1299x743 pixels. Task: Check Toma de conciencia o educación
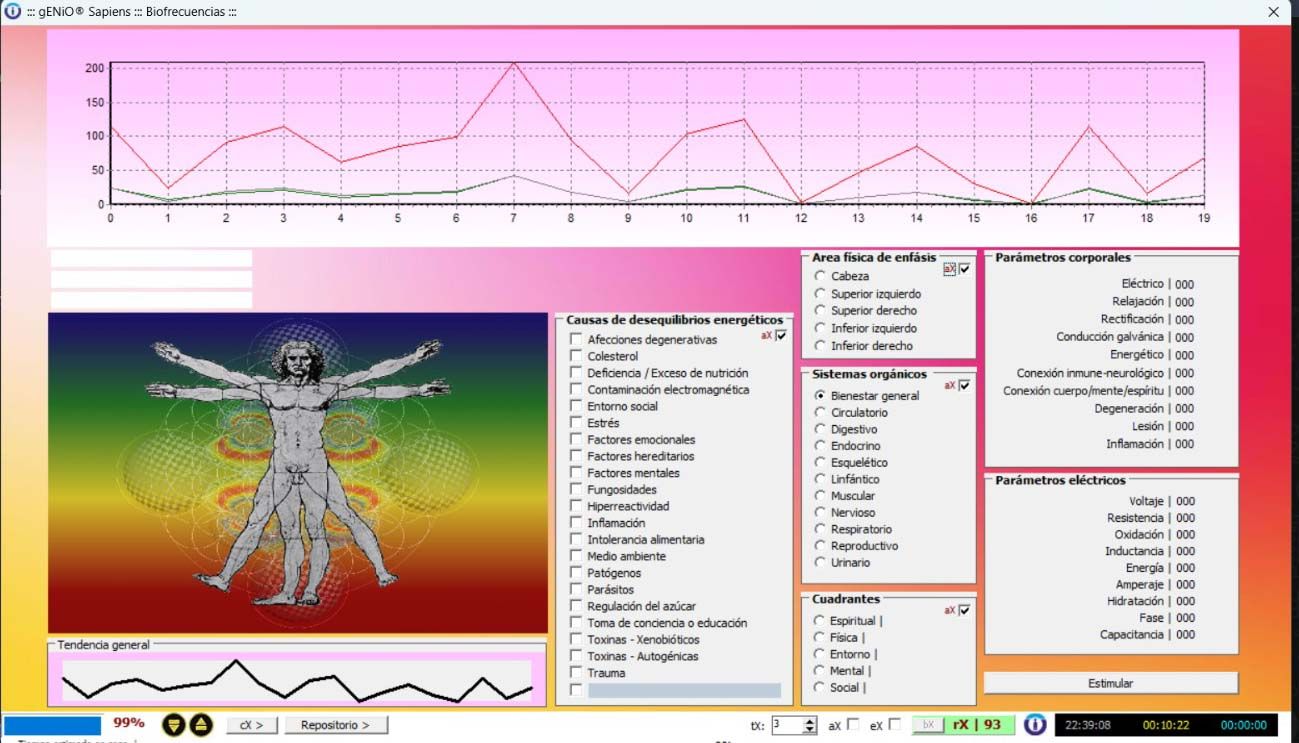[x=577, y=623]
